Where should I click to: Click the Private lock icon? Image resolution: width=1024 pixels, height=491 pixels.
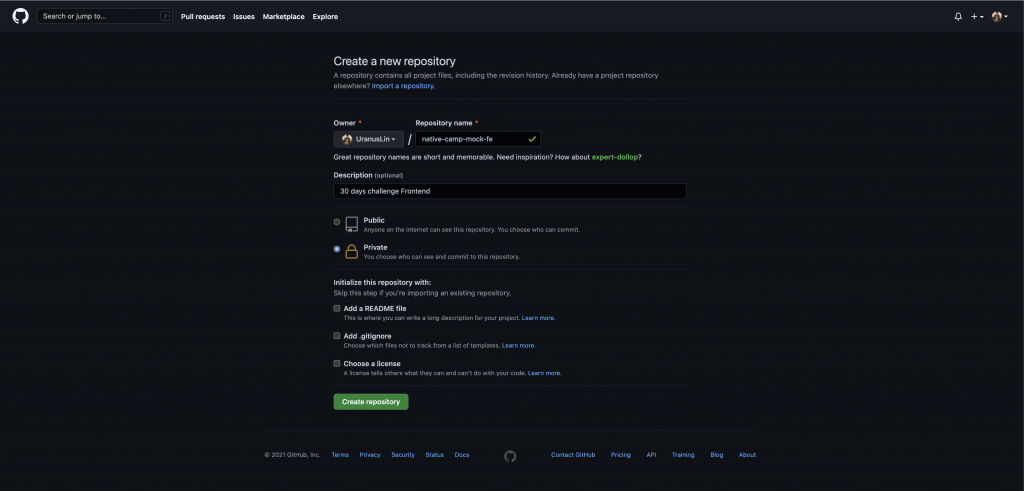pos(352,250)
